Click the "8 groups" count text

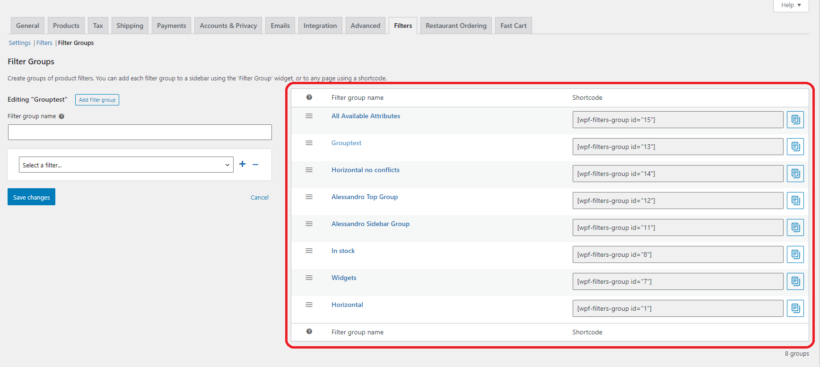tap(796, 354)
